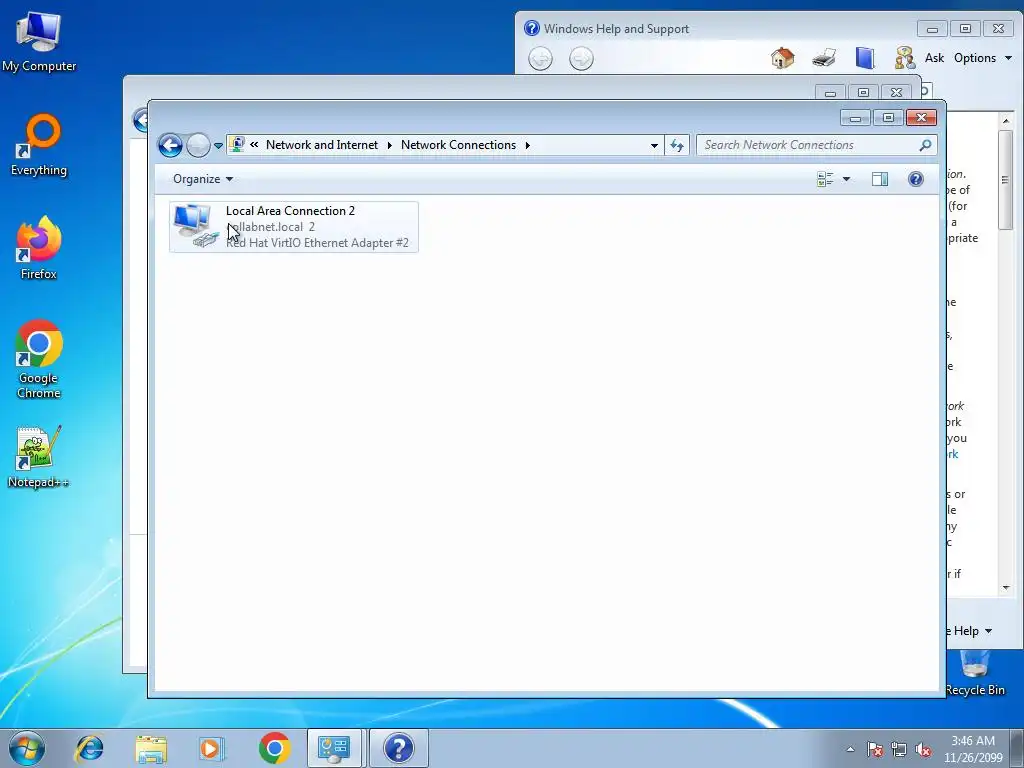Switch to Help and Support taskbar button

399,748
